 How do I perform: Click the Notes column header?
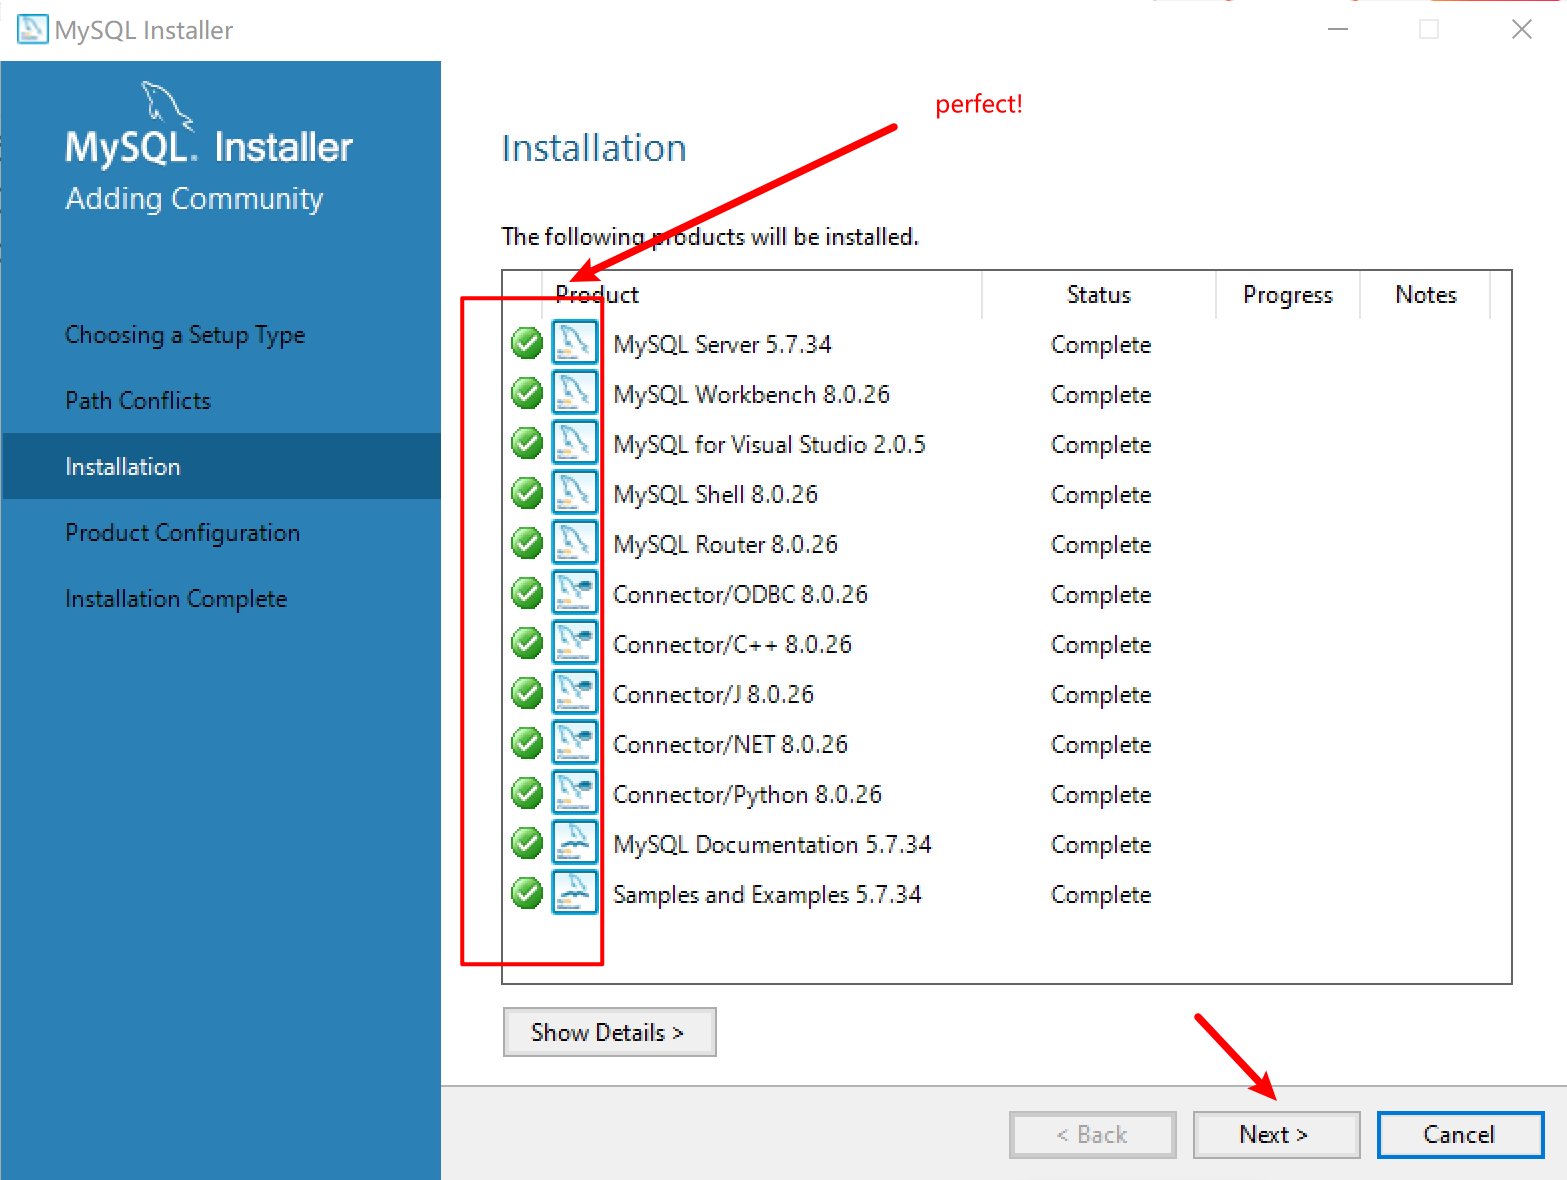click(x=1426, y=295)
